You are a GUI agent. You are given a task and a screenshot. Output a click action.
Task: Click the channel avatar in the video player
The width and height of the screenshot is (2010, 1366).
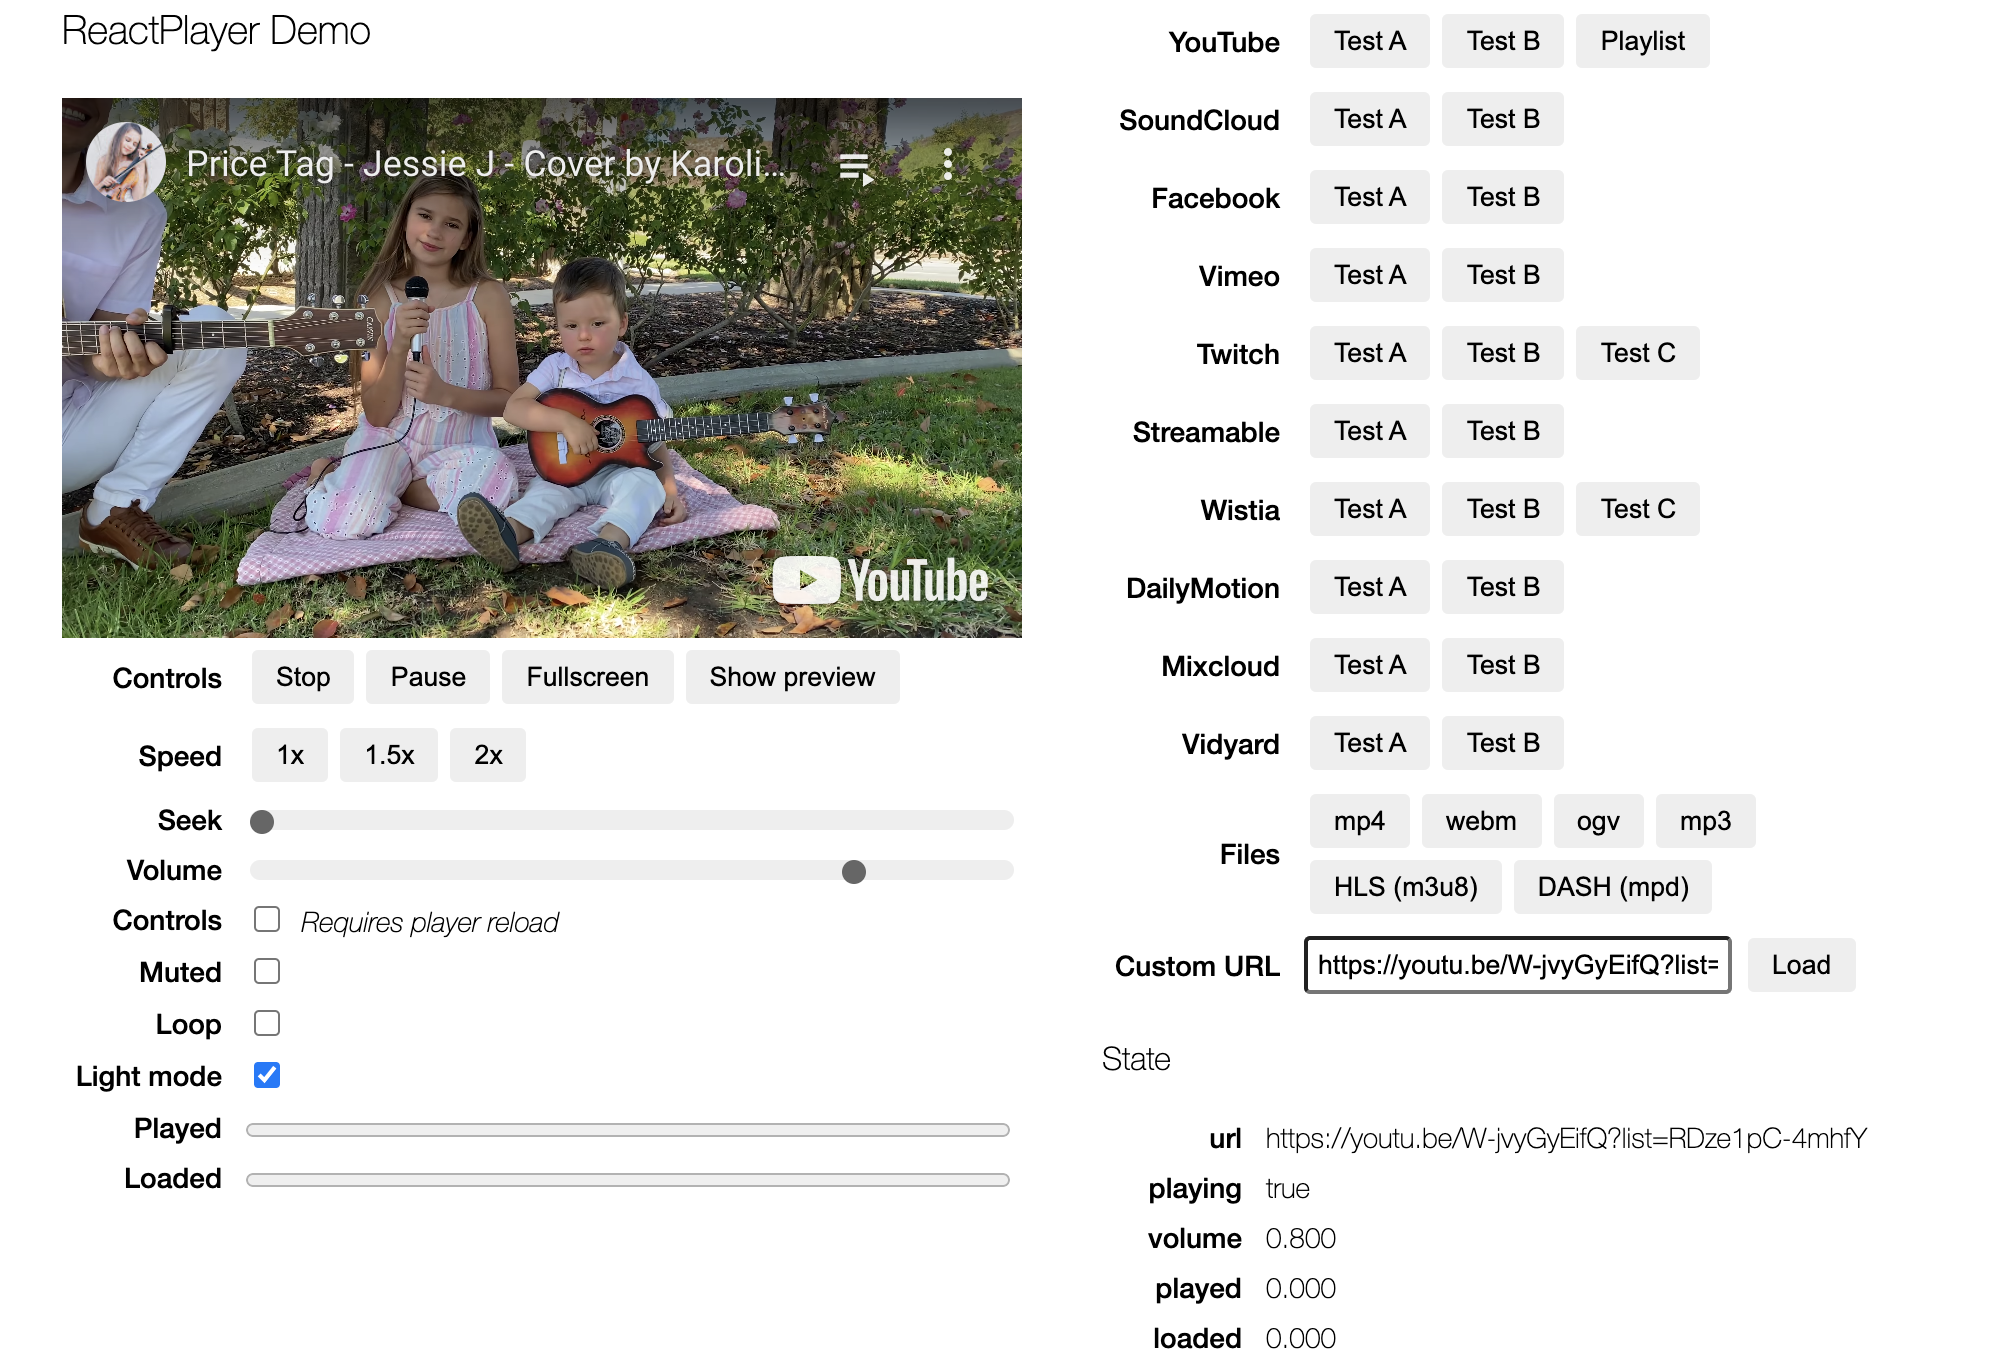coord(127,160)
